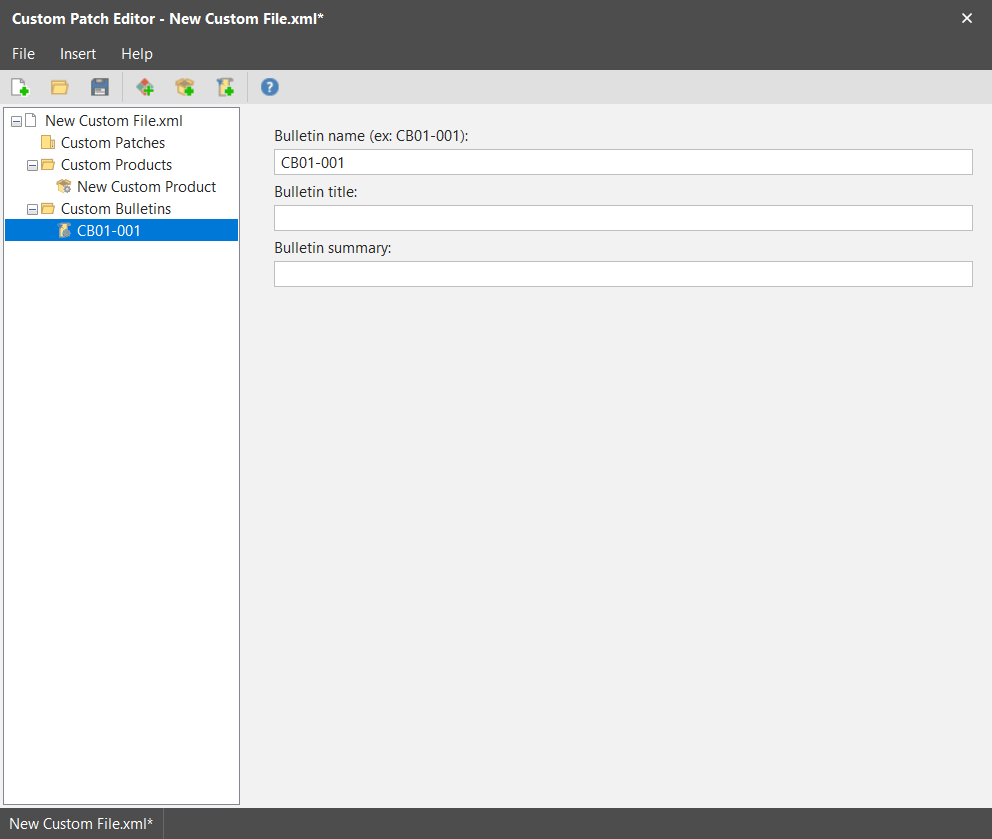Open the Insert menu
The image size is (992, 839).
pyautogui.click(x=78, y=54)
